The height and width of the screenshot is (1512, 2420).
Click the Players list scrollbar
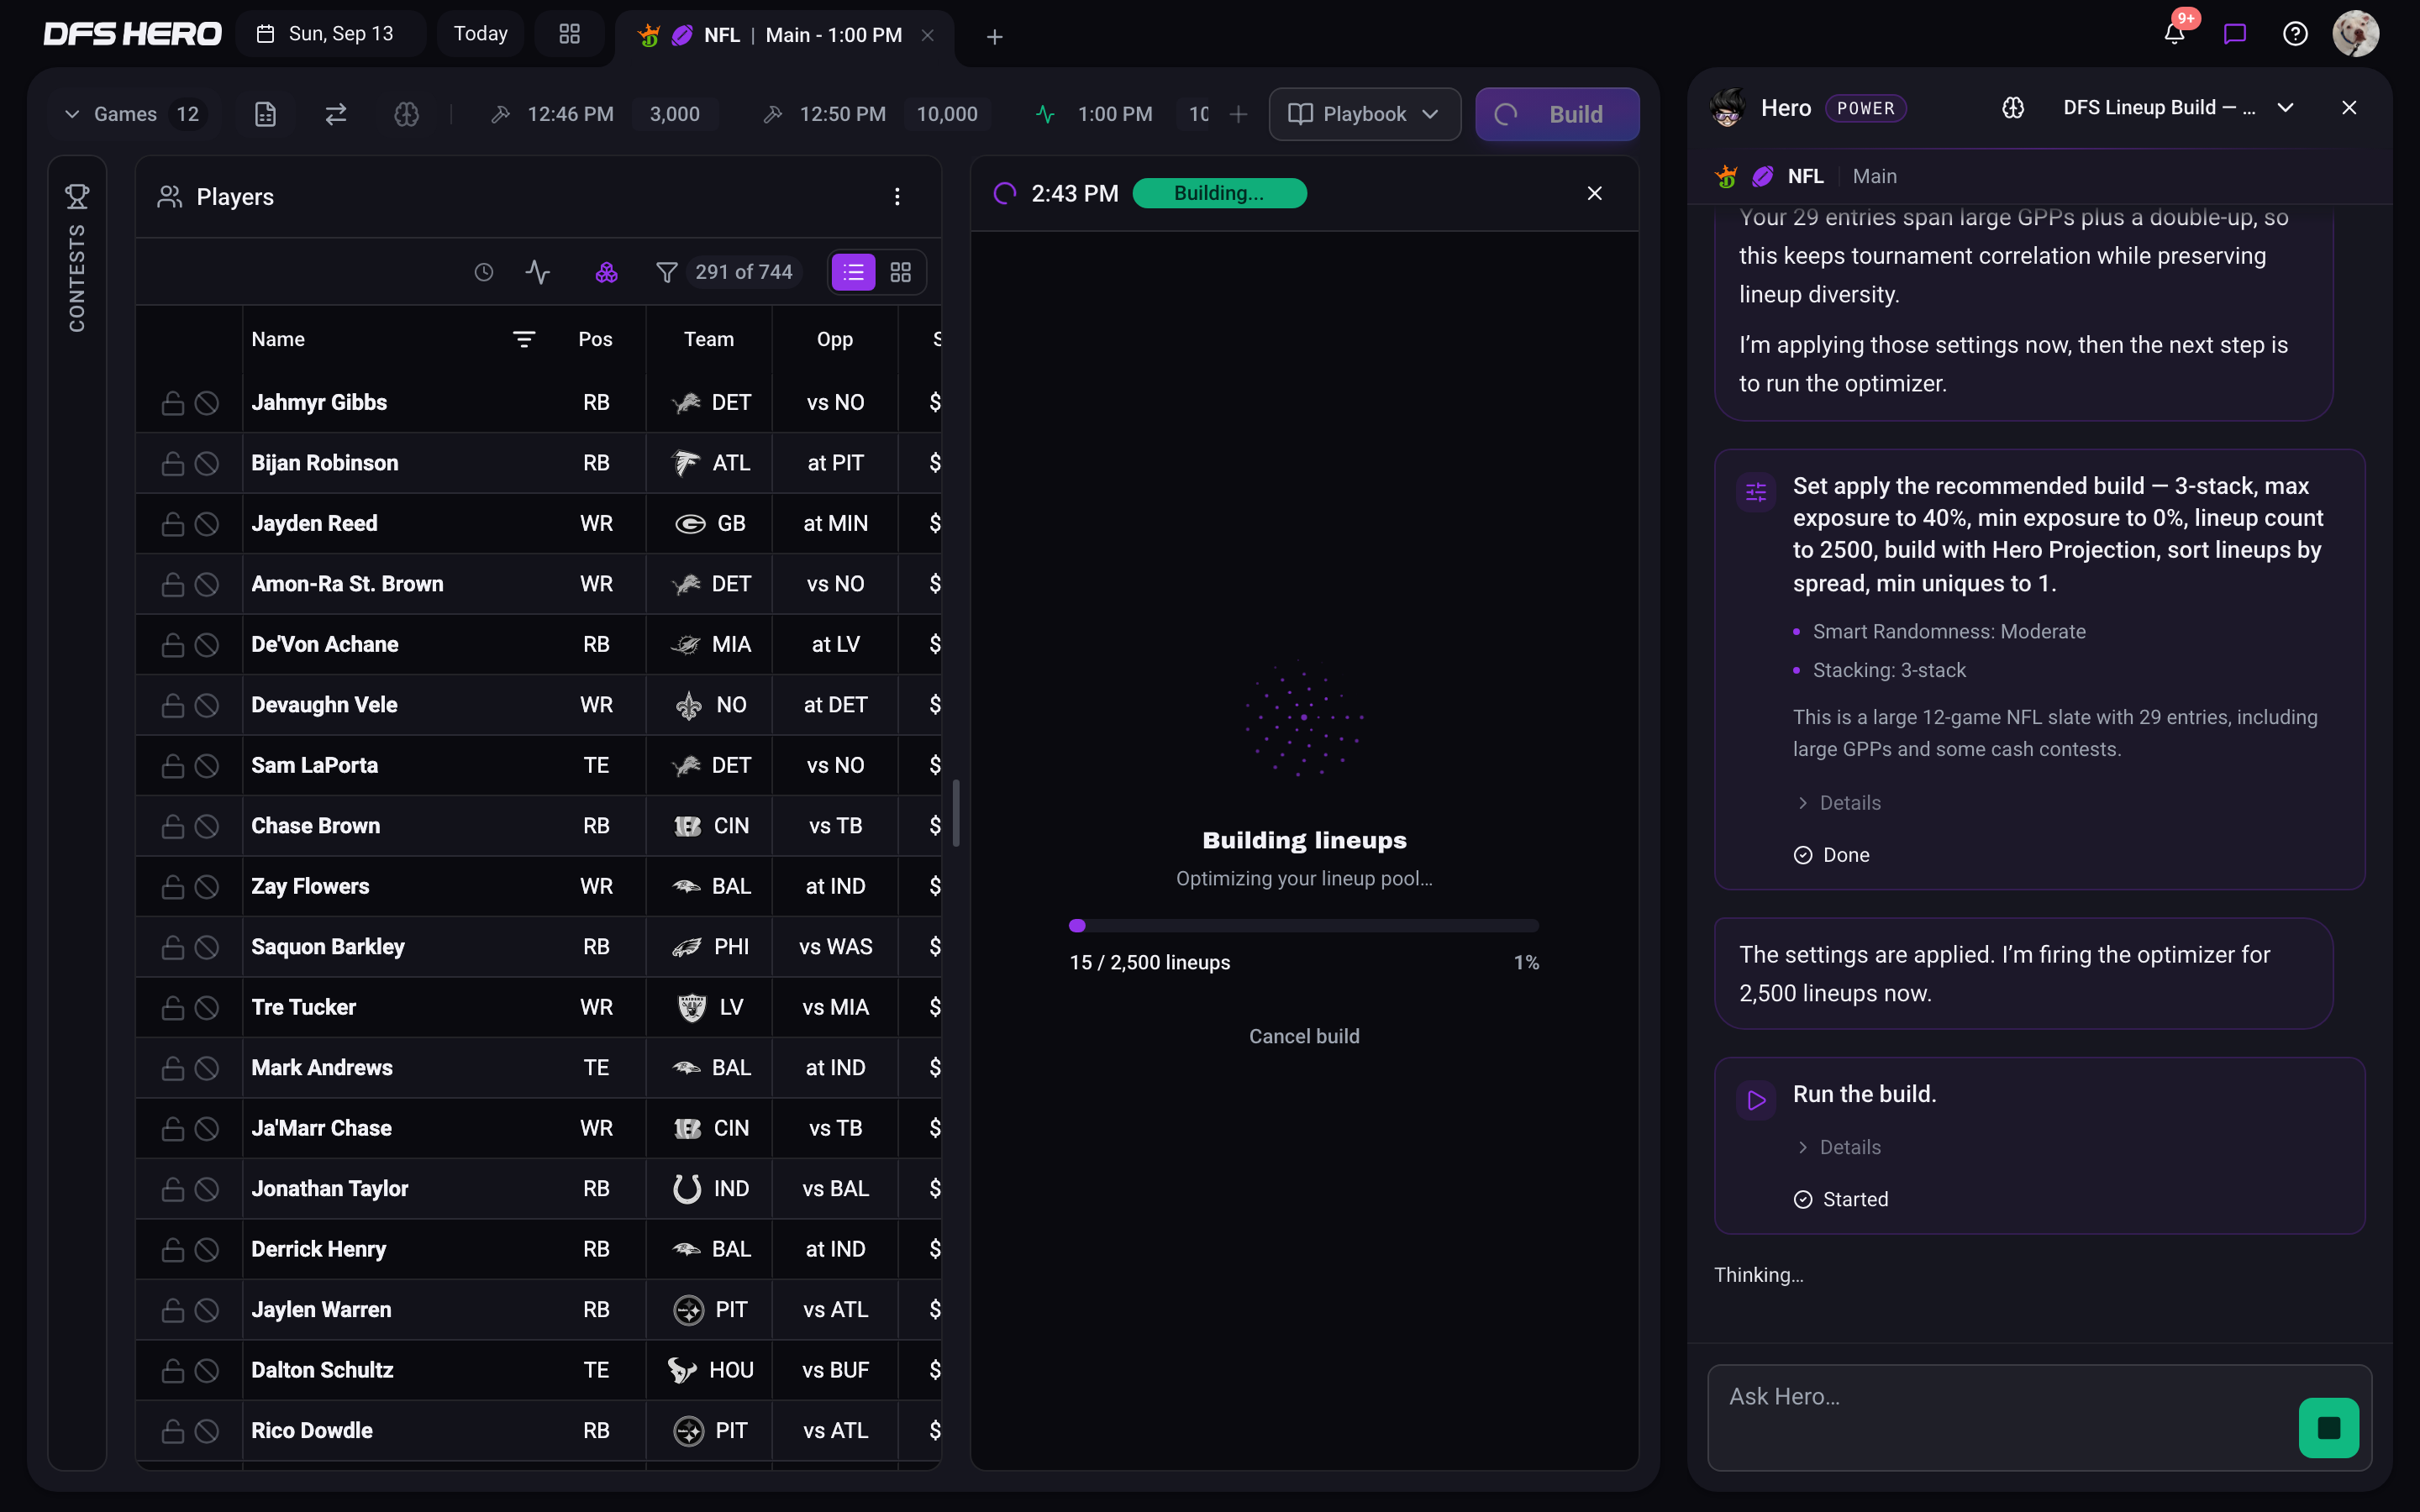956,812
